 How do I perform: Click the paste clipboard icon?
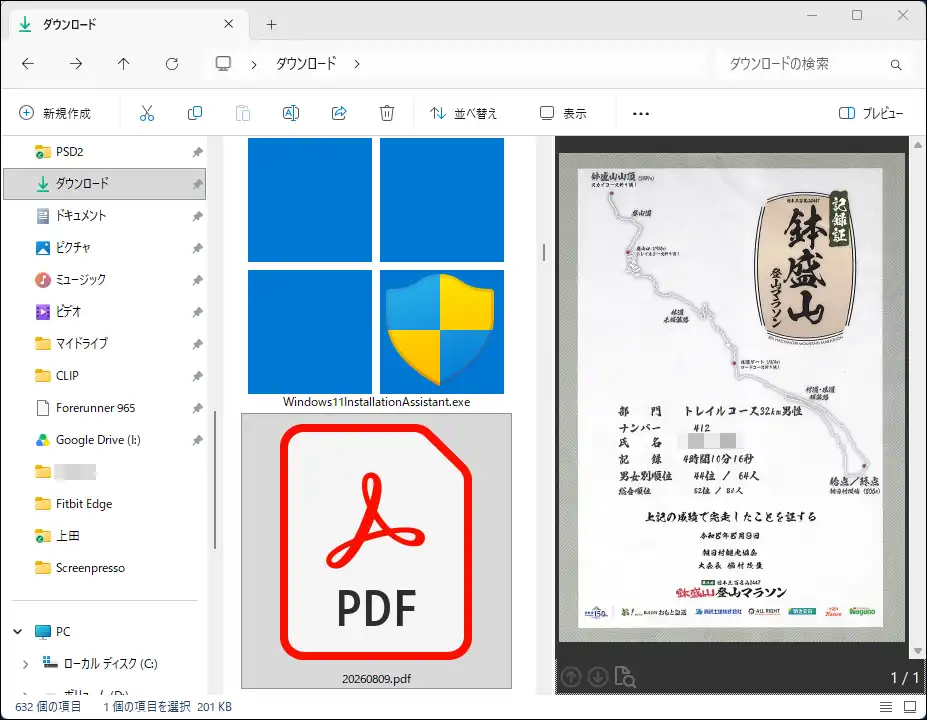(243, 113)
